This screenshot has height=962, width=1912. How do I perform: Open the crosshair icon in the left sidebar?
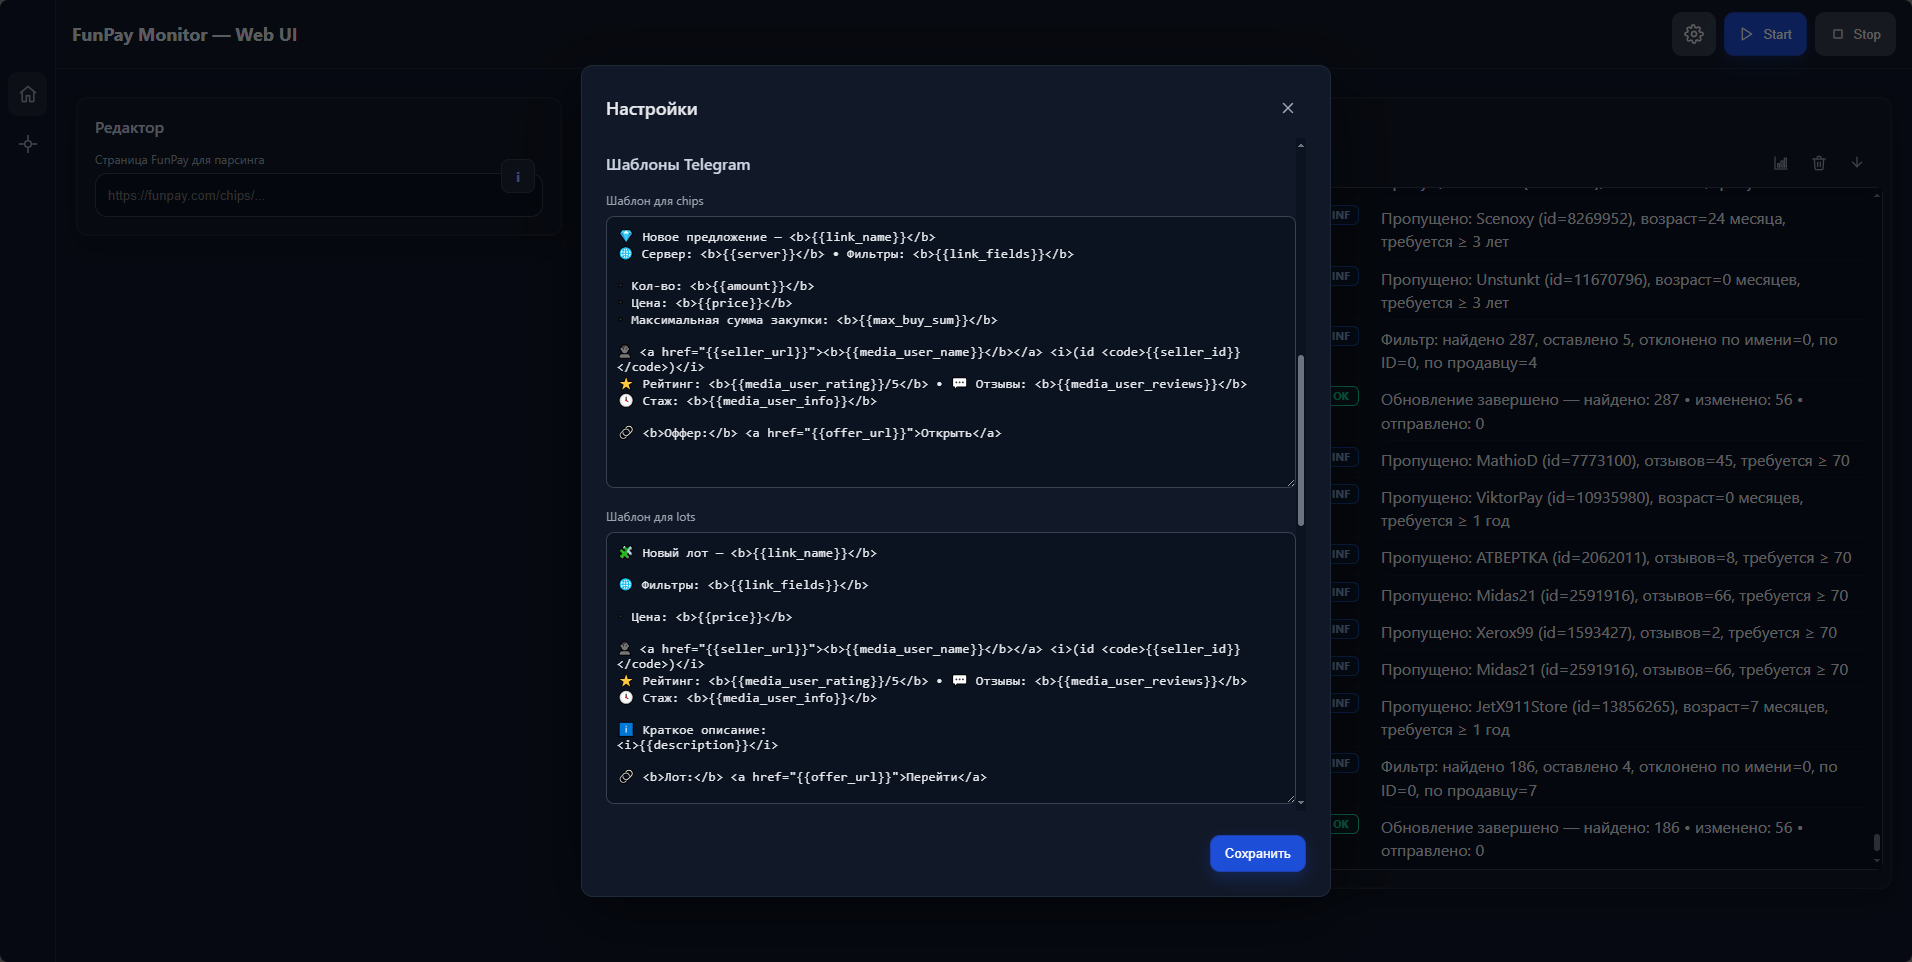(28, 144)
